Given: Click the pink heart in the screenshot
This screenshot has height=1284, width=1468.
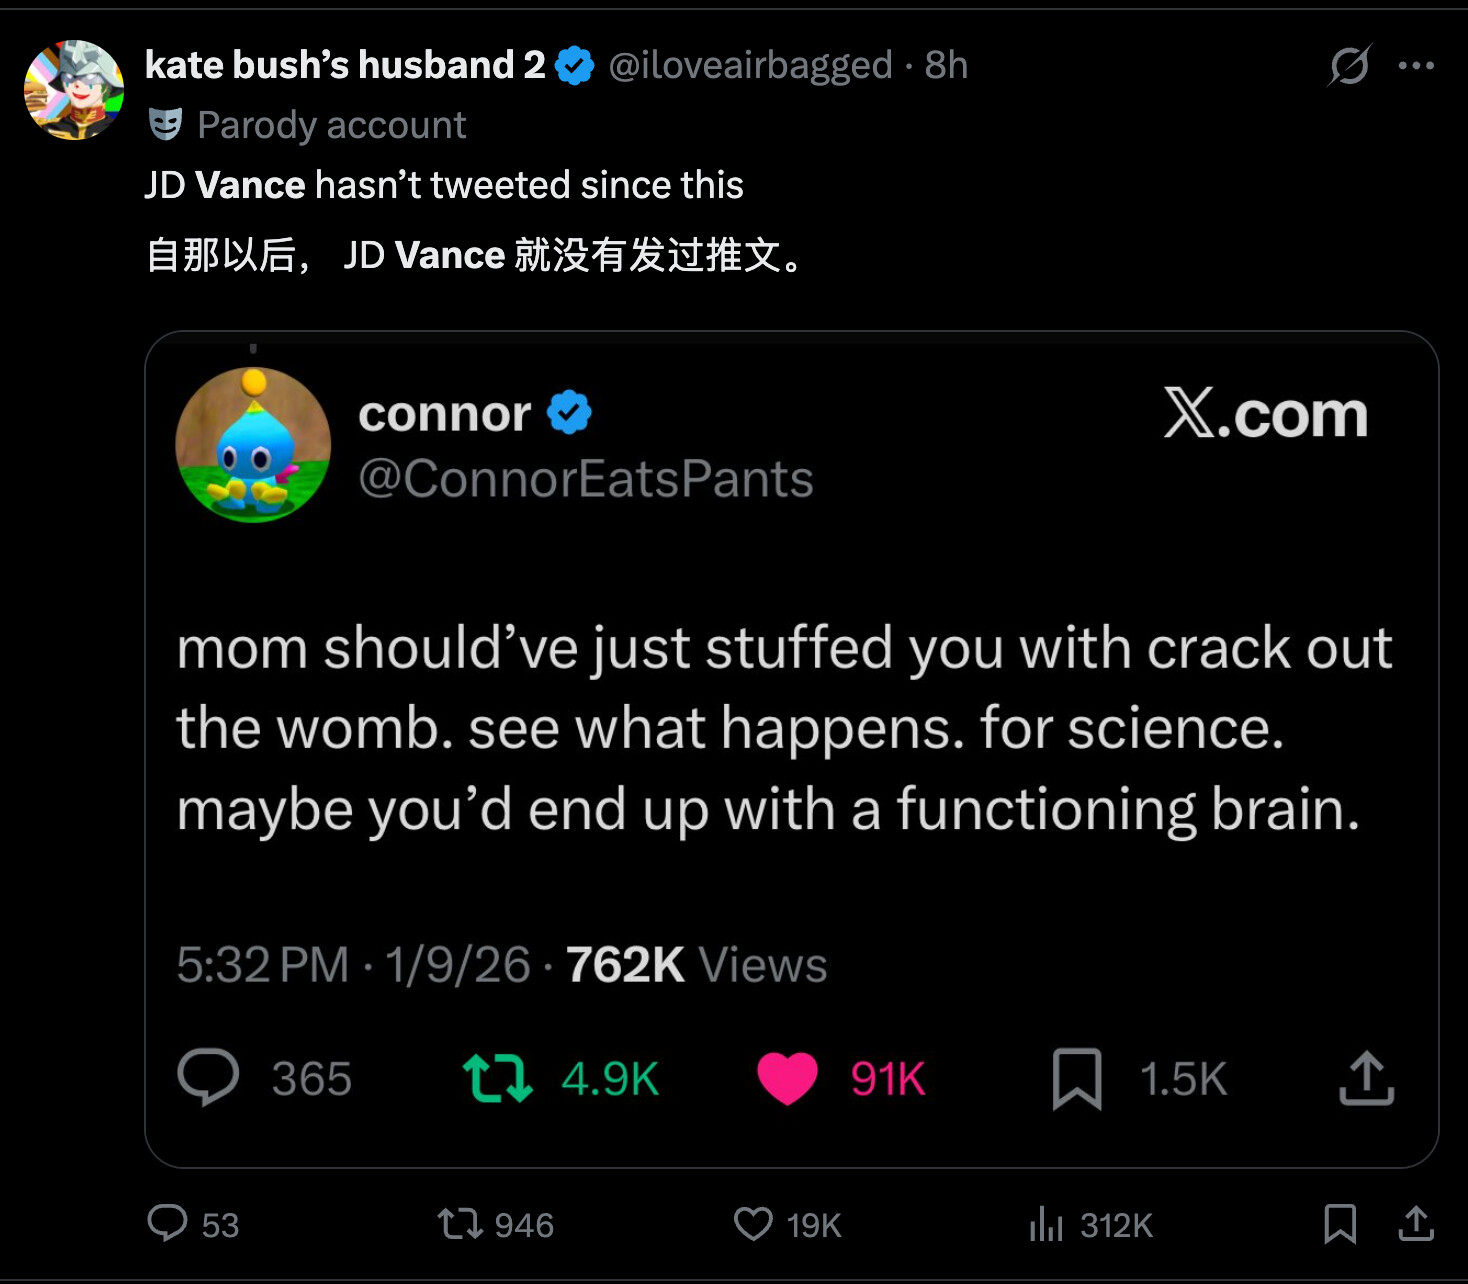Looking at the screenshot, I should [787, 1079].
